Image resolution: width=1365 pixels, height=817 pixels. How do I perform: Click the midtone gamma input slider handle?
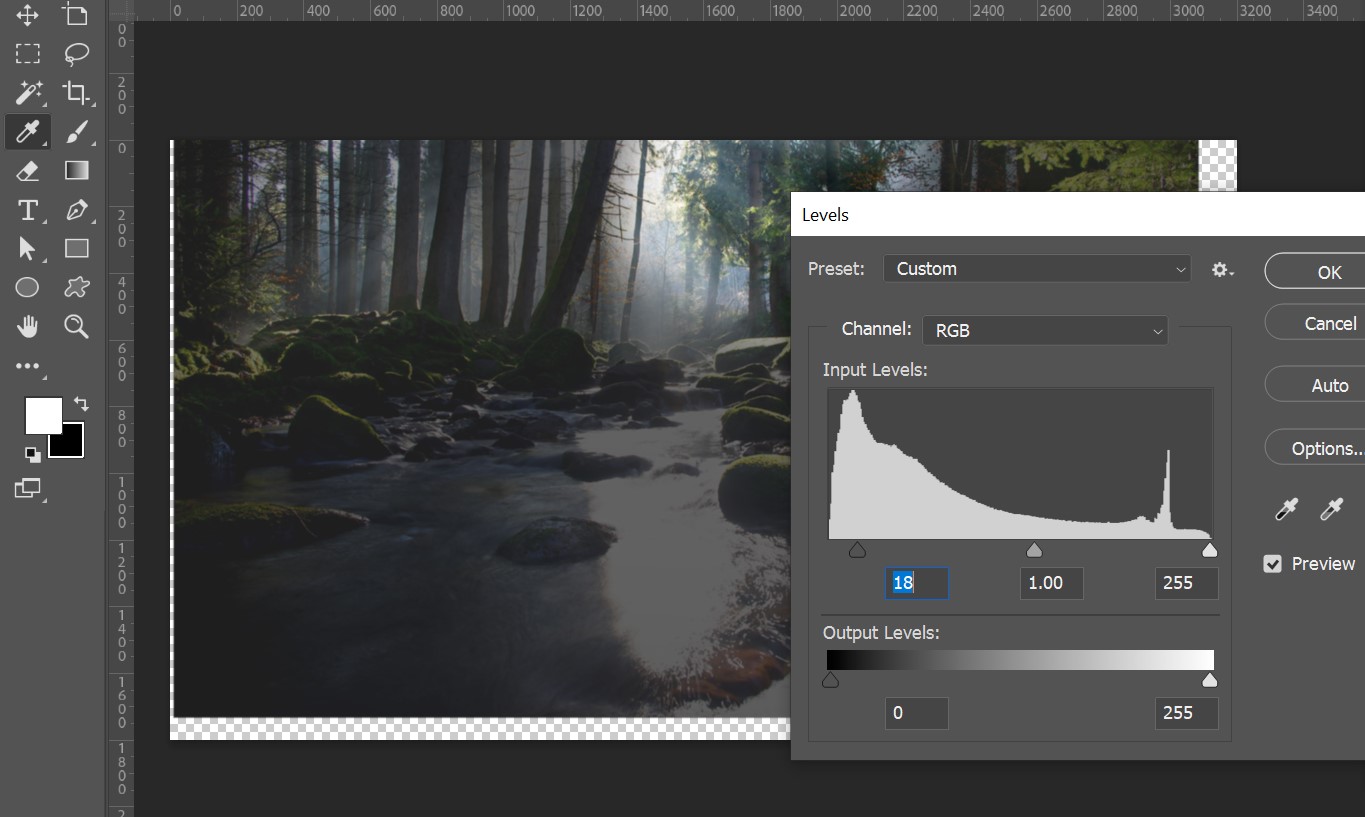pyautogui.click(x=1035, y=551)
